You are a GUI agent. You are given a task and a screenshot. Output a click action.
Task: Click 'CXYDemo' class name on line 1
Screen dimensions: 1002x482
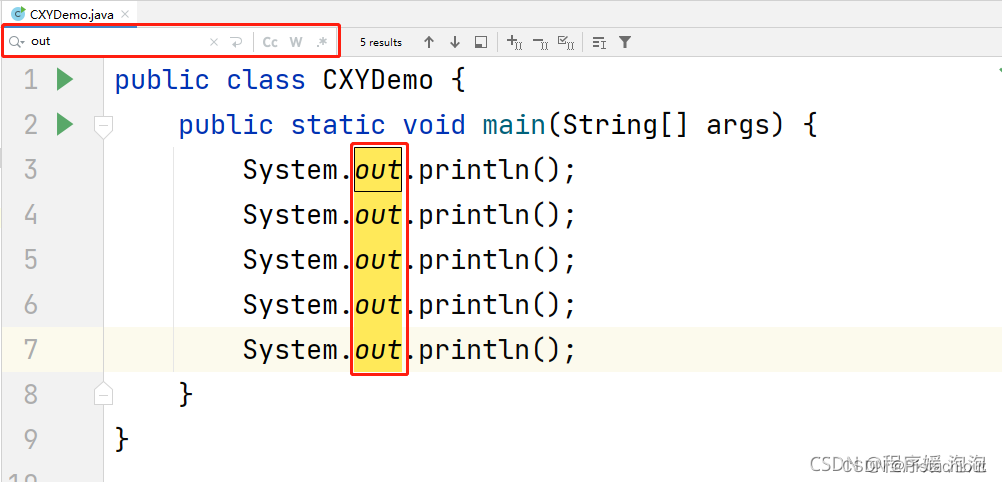click(378, 81)
